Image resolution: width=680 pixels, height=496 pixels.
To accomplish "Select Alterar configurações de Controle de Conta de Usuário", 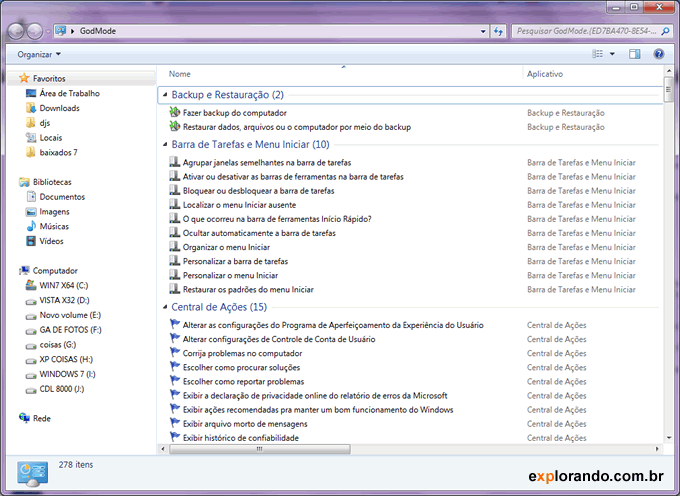I will 279,339.
